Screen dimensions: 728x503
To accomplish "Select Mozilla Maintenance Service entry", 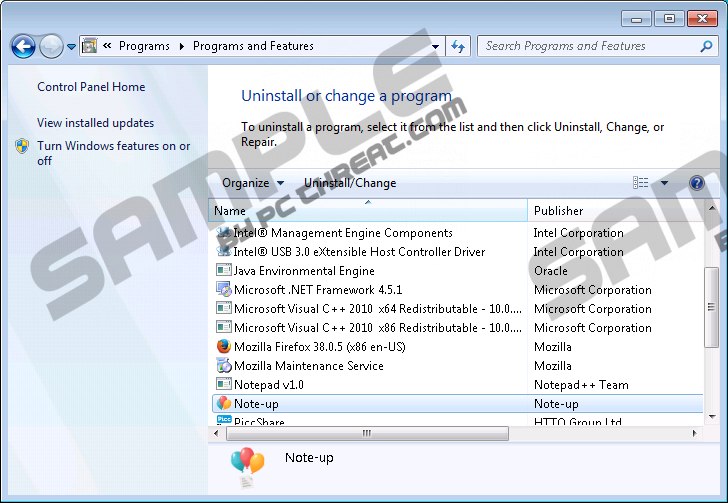I will click(457, 366).
